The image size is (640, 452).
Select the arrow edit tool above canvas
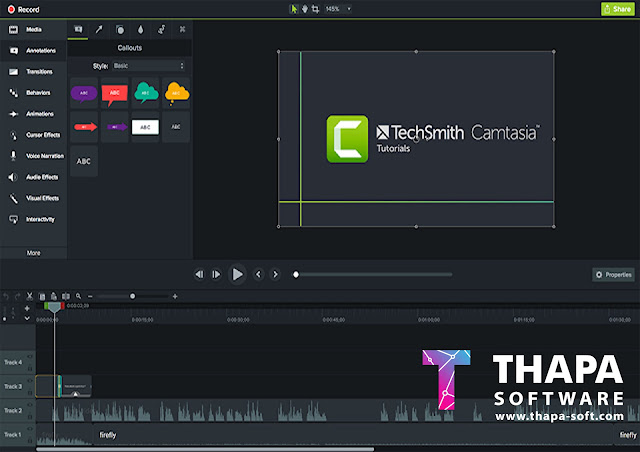pyautogui.click(x=293, y=9)
